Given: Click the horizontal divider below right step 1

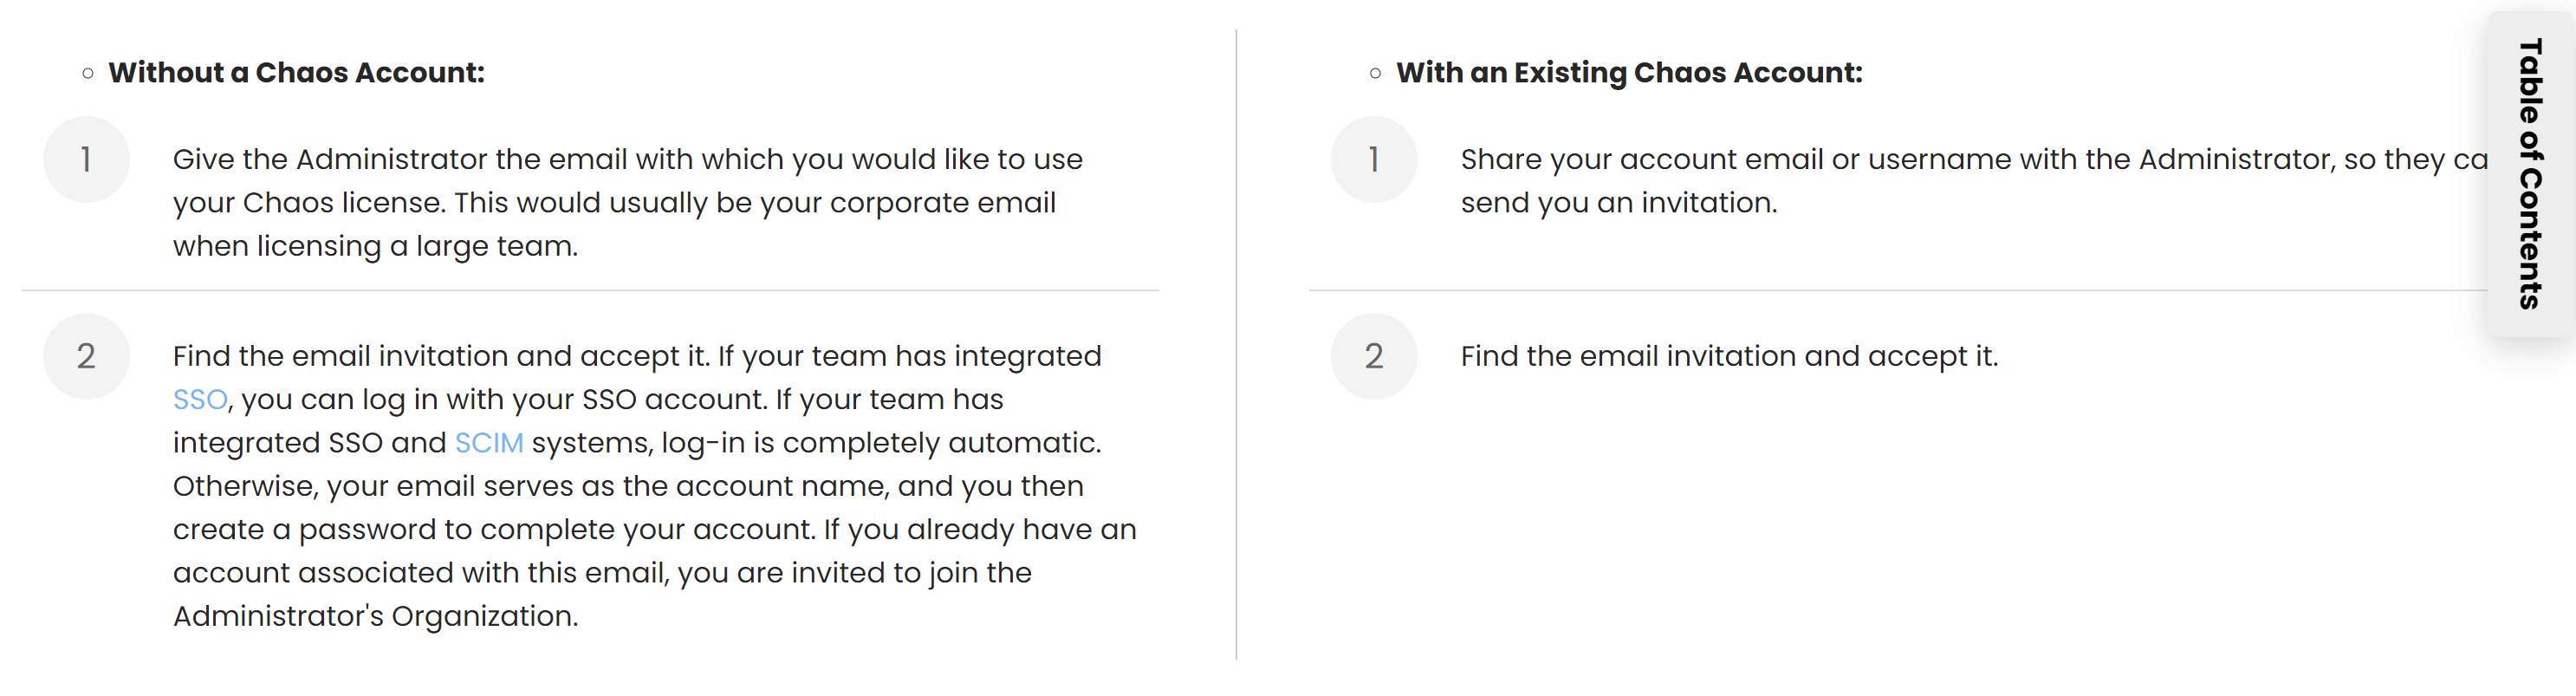Looking at the screenshot, I should click(x=1898, y=291).
